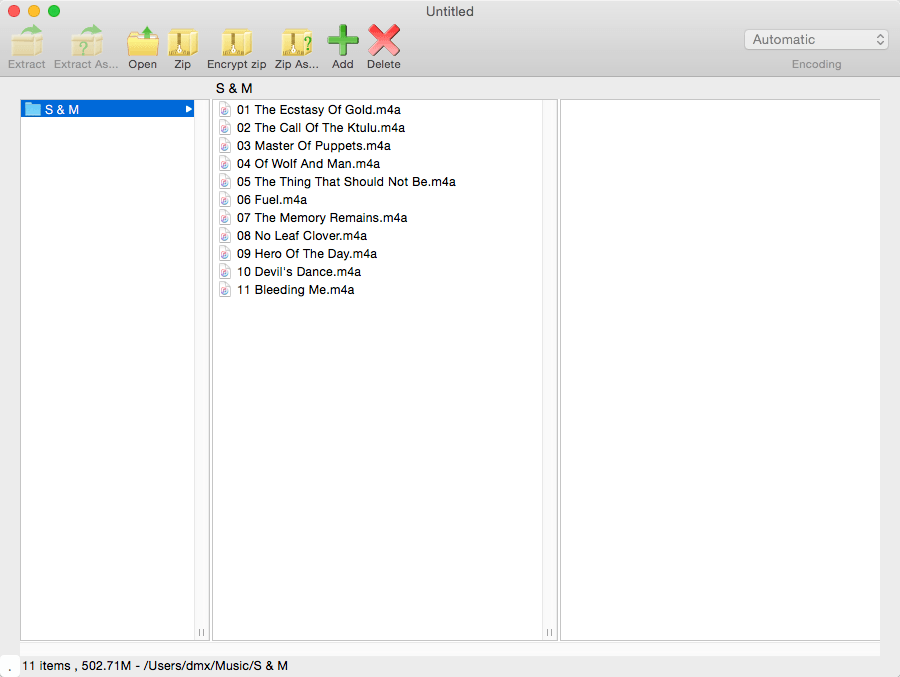
Task: Click file icon of 04 Of Wolf And Man
Action: (x=225, y=164)
